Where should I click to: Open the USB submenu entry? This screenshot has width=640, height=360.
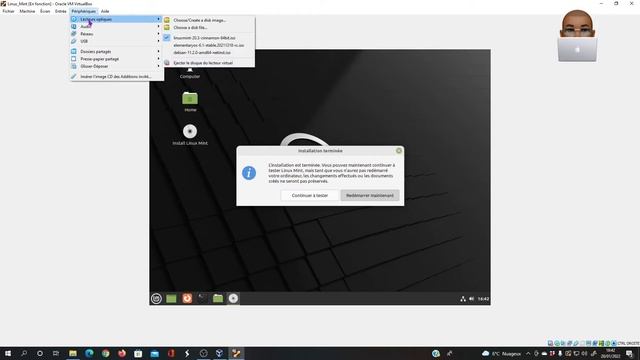(x=116, y=41)
